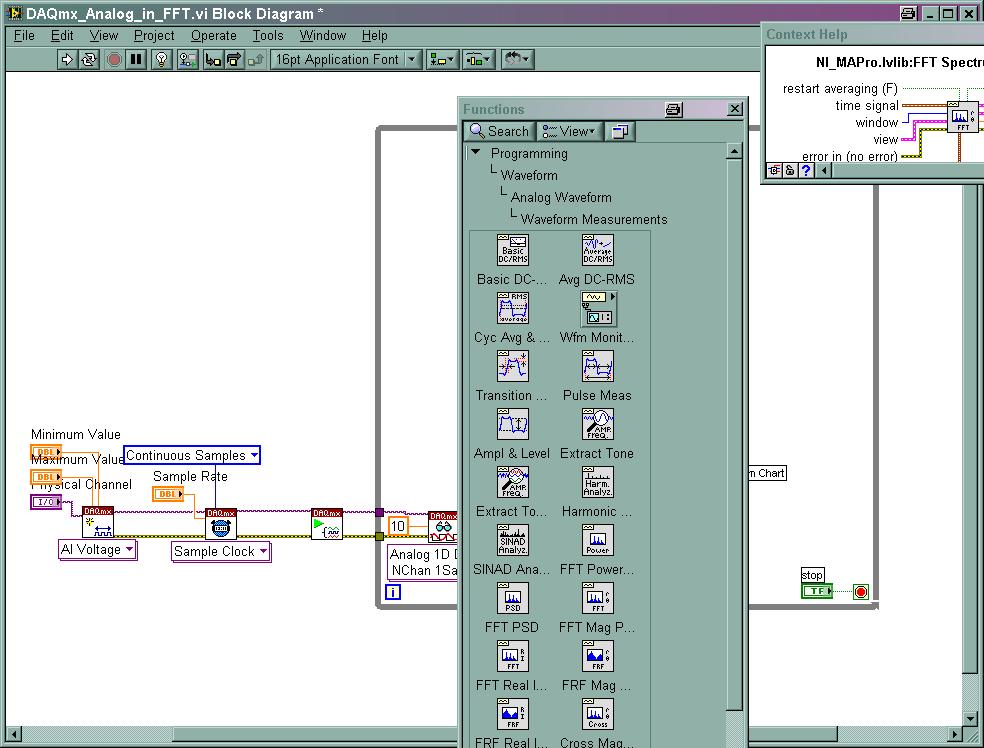Click the Step Out toolbar icon
Screen dimensions: 984x748
[x=255, y=60]
